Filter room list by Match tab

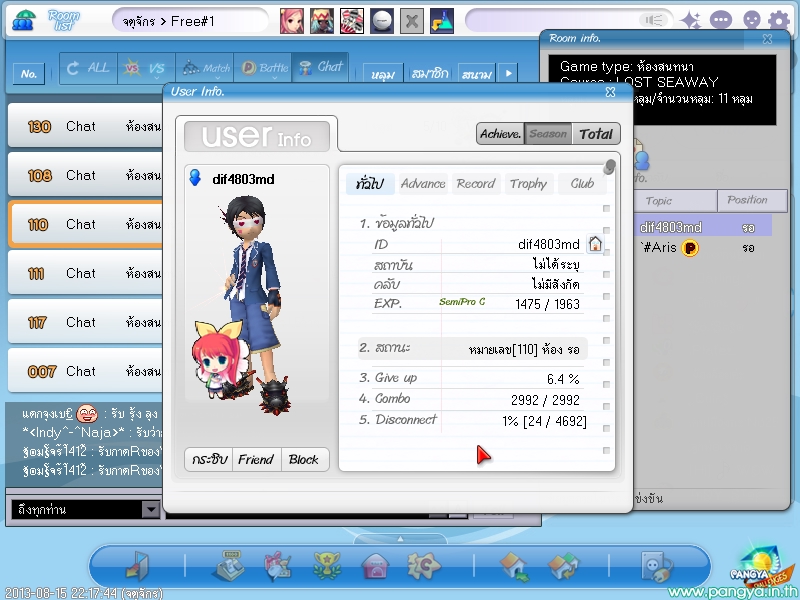(205, 67)
